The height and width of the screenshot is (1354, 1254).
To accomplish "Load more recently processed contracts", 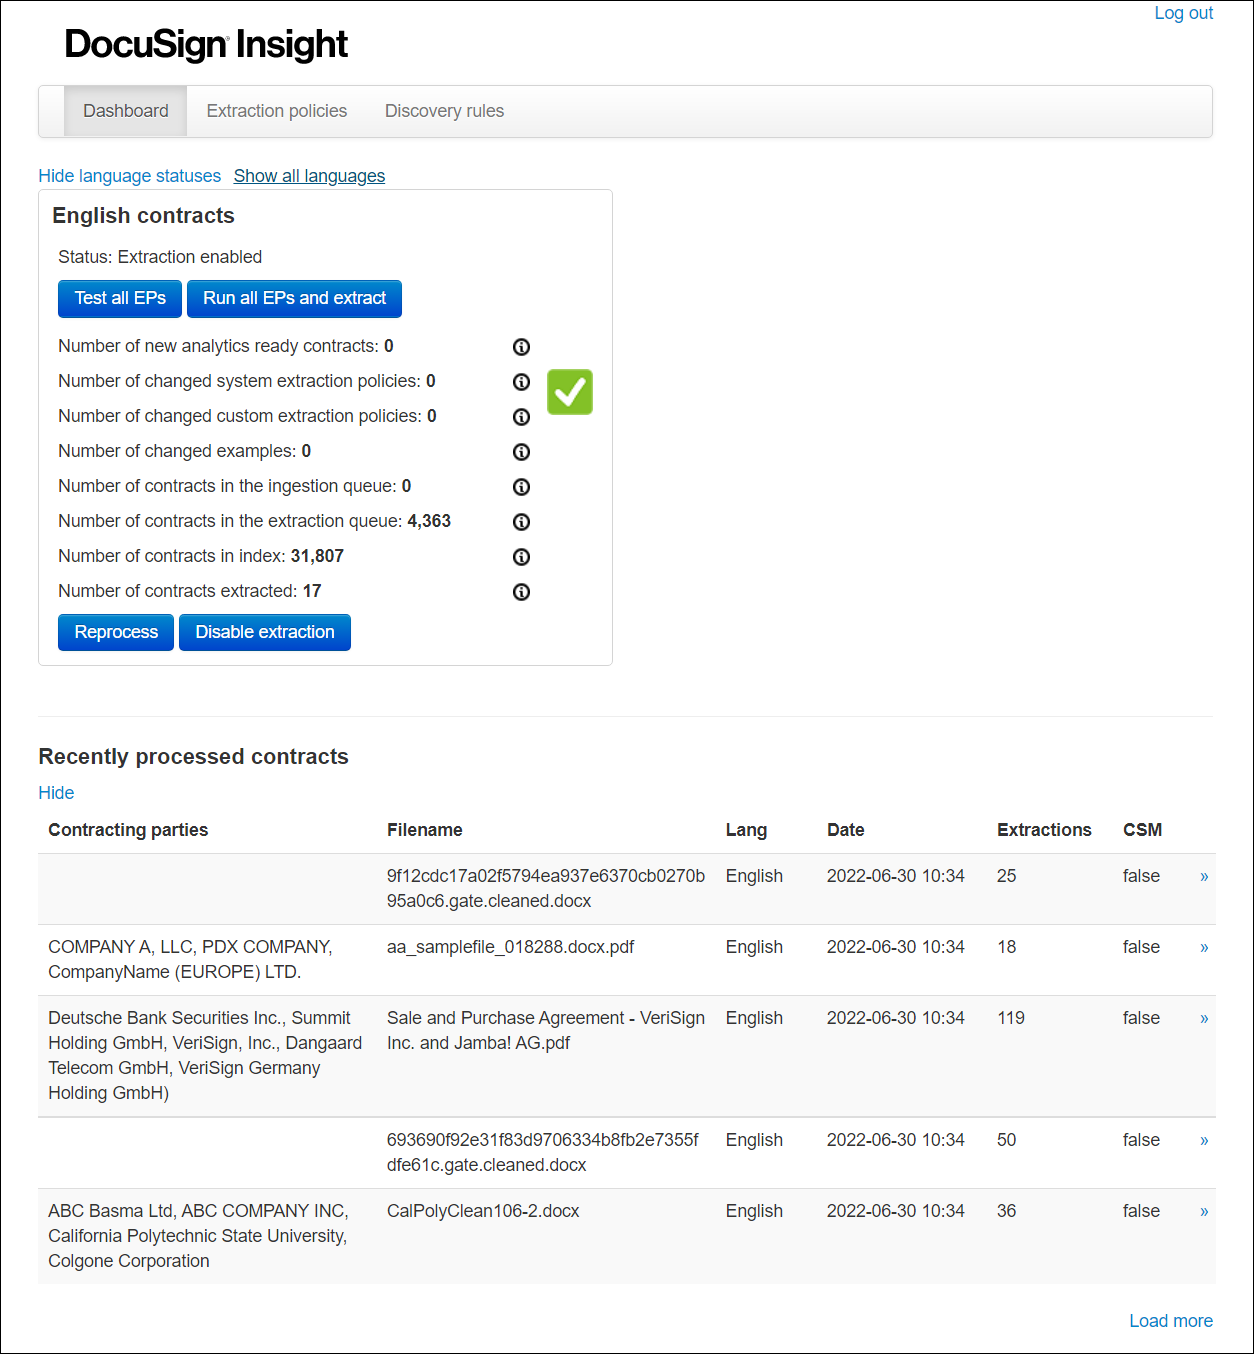I will click(x=1170, y=1320).
